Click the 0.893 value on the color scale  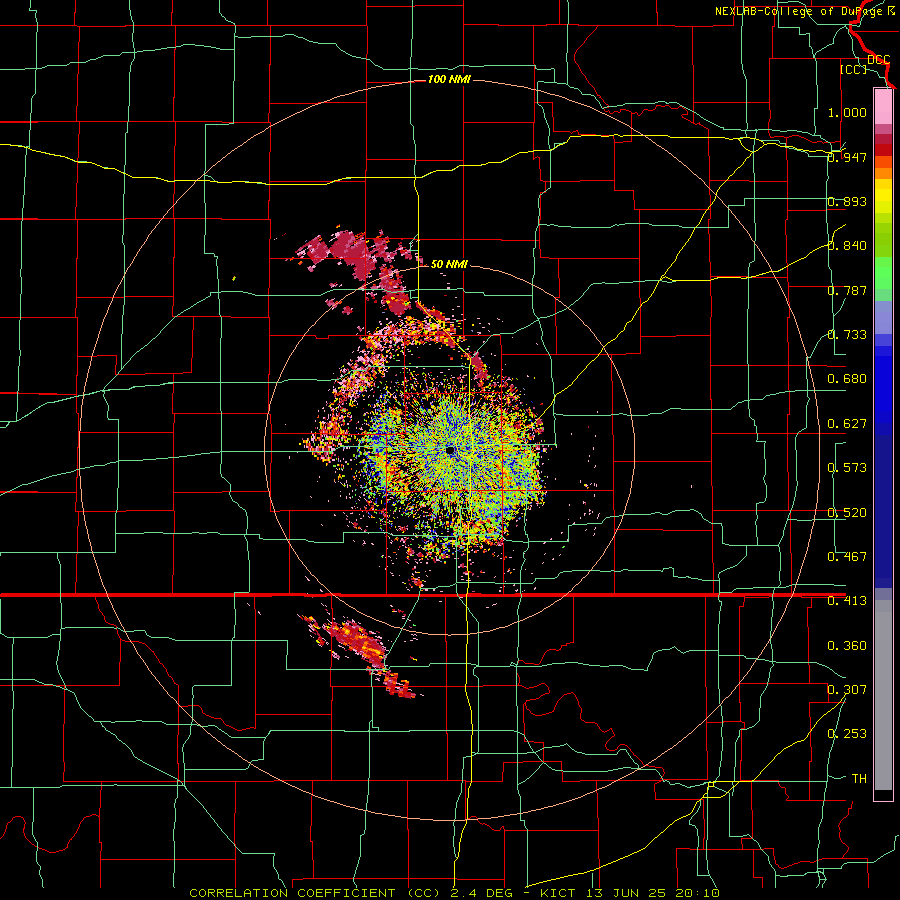847,201
